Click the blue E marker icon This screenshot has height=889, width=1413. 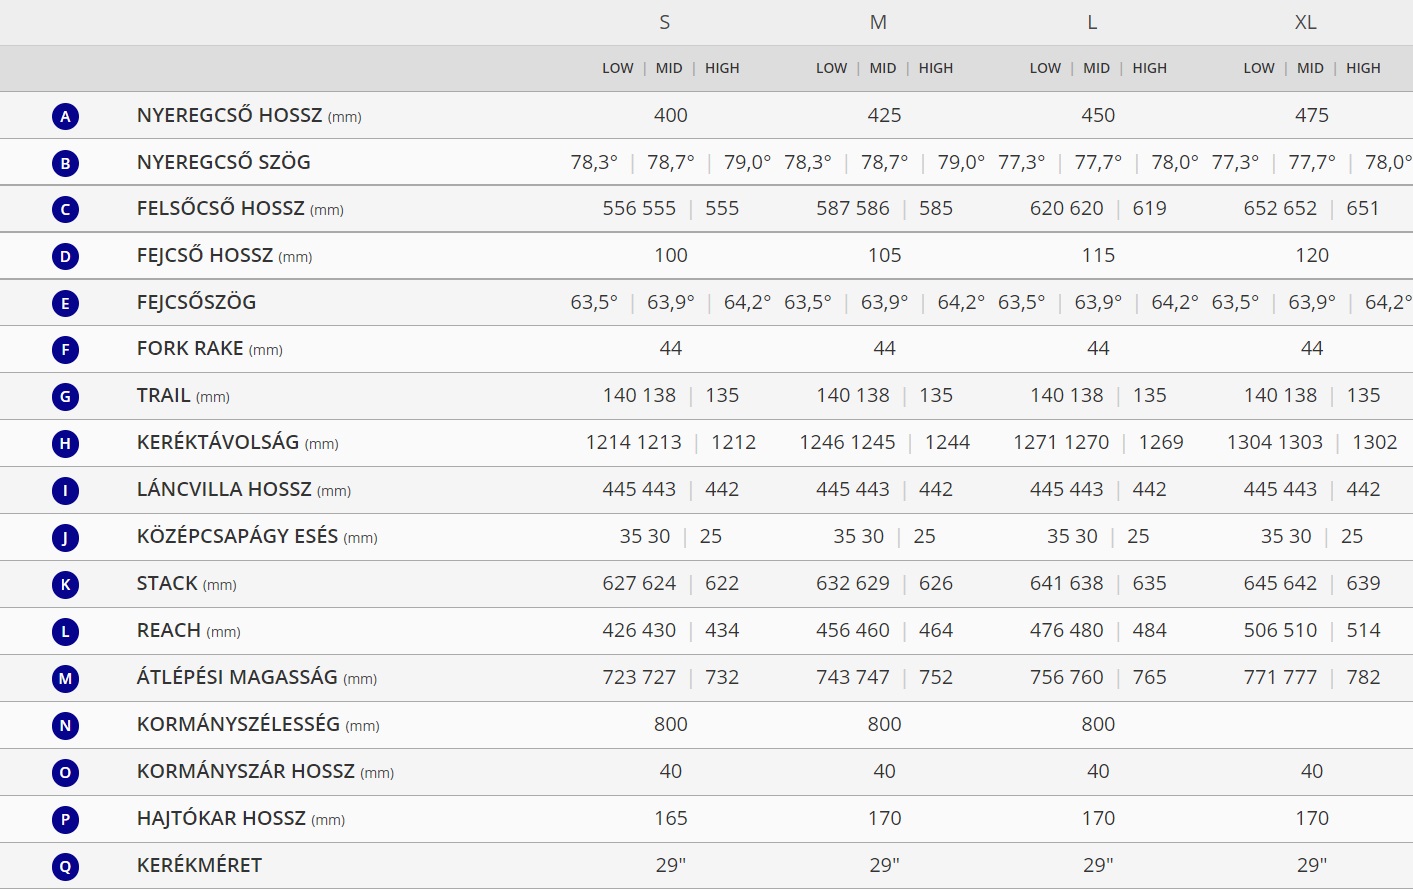click(x=65, y=304)
